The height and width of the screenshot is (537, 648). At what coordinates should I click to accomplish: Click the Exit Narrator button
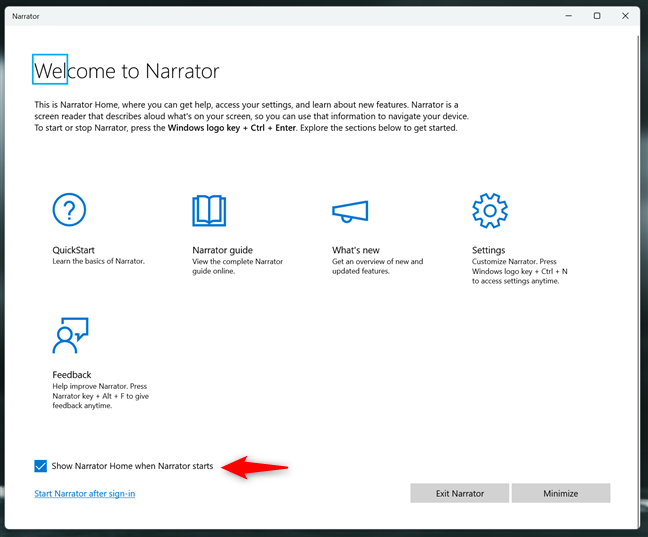coord(460,493)
